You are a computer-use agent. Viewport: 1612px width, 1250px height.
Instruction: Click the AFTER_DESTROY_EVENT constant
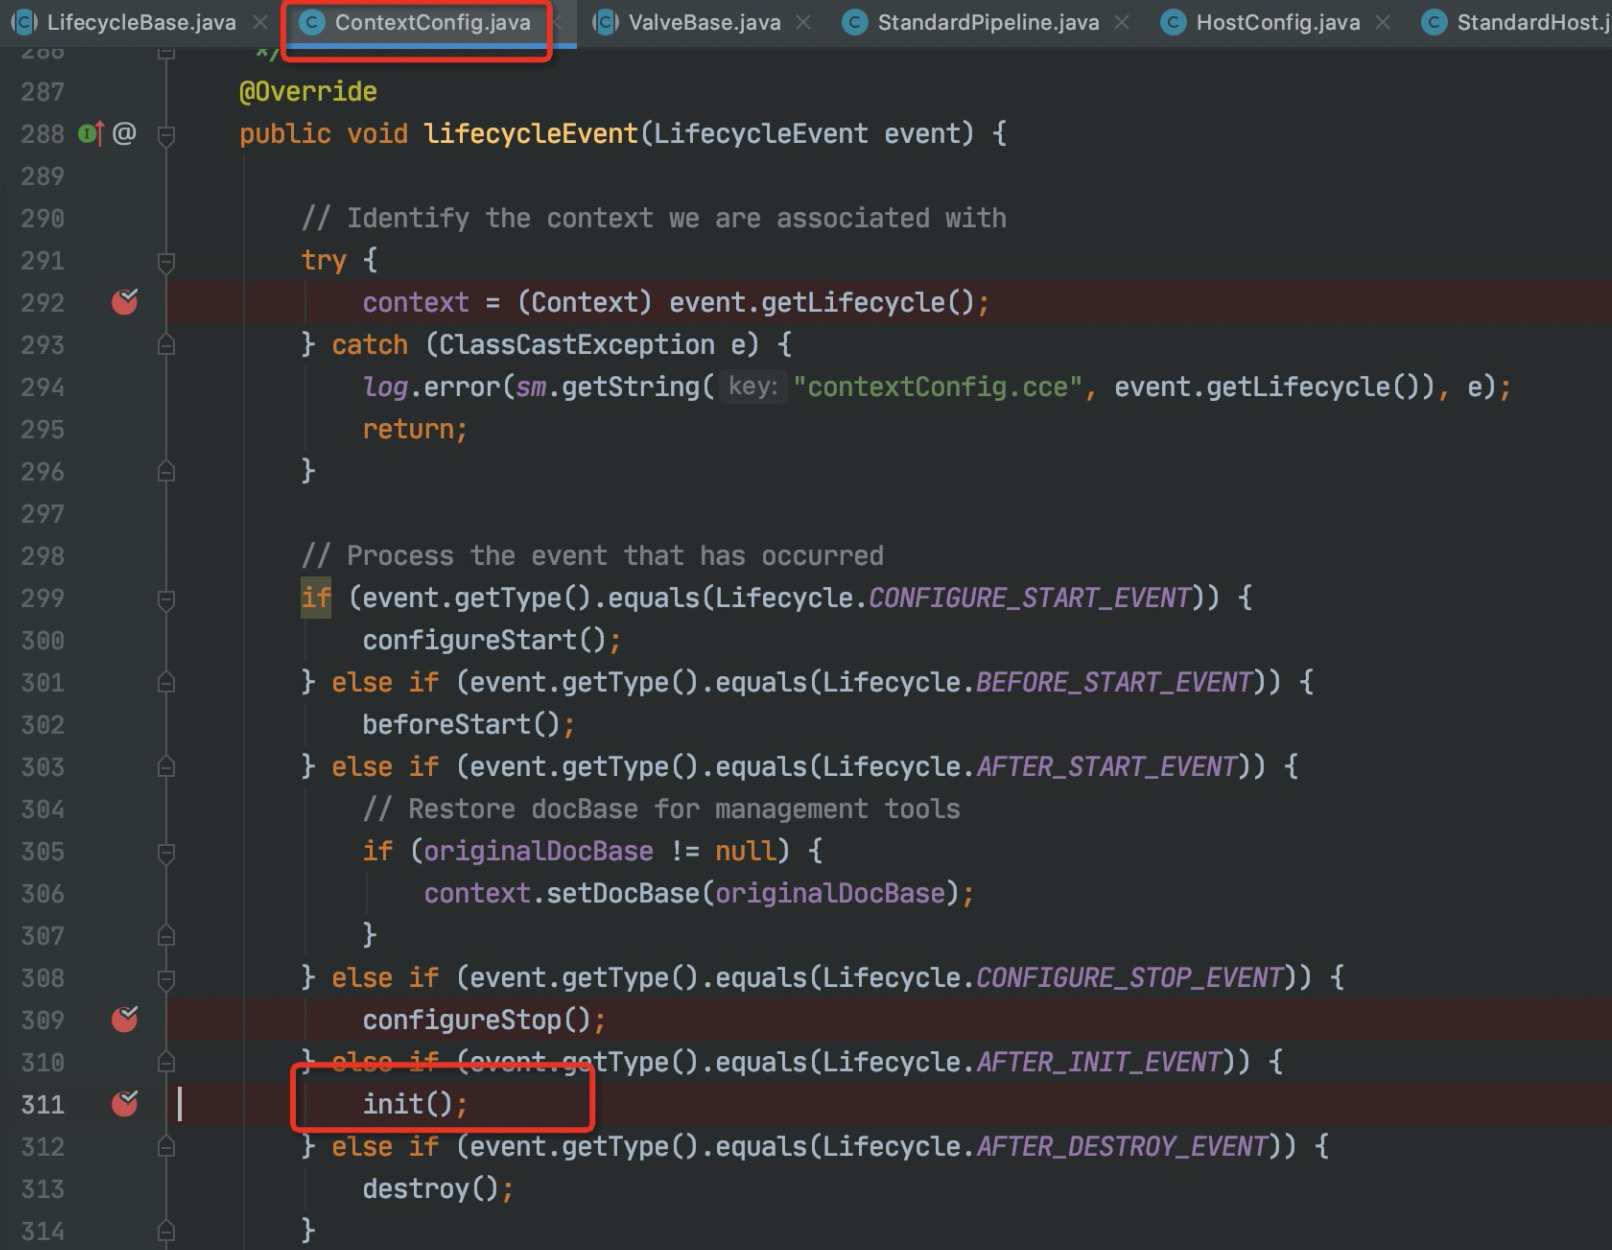pos(1122,1146)
